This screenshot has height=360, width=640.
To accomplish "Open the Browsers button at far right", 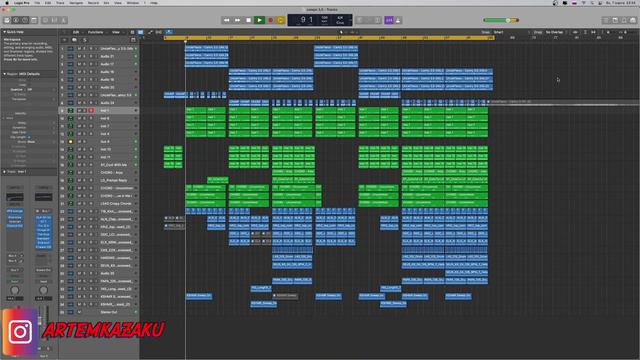I will tap(633, 20).
